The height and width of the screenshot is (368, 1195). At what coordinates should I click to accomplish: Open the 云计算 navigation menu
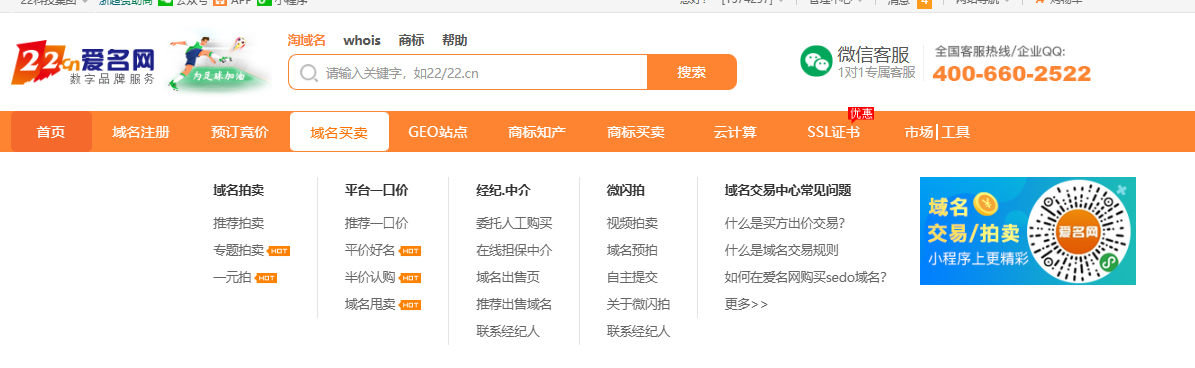pyautogui.click(x=735, y=132)
